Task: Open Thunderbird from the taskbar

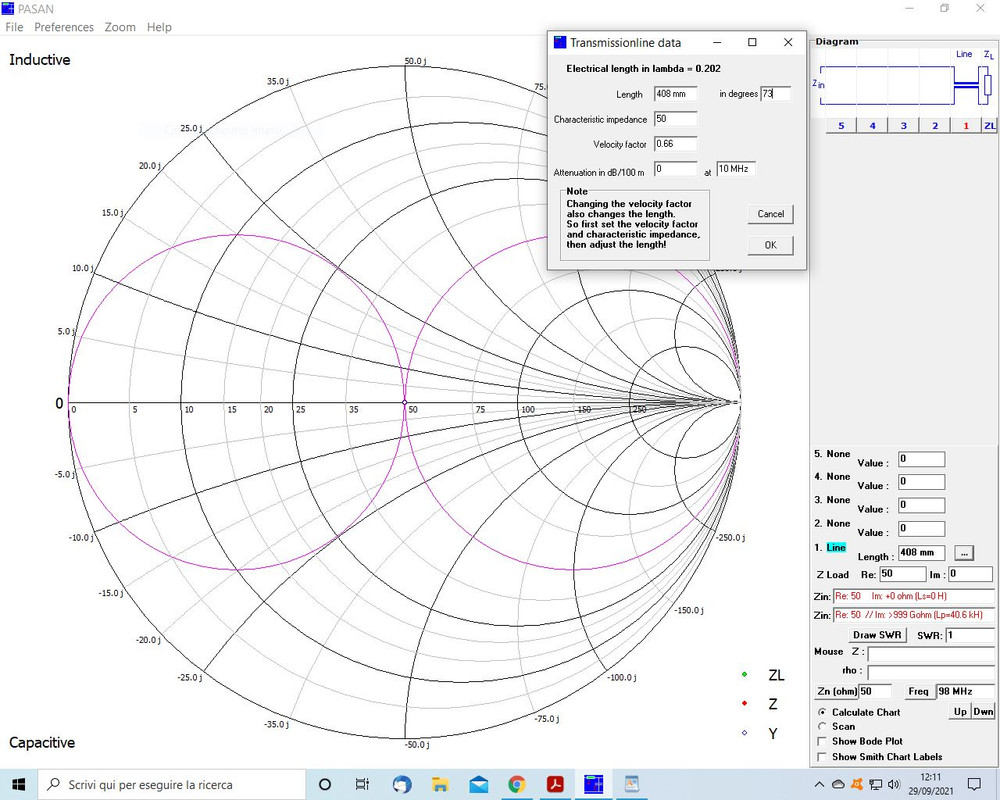Action: (x=402, y=785)
